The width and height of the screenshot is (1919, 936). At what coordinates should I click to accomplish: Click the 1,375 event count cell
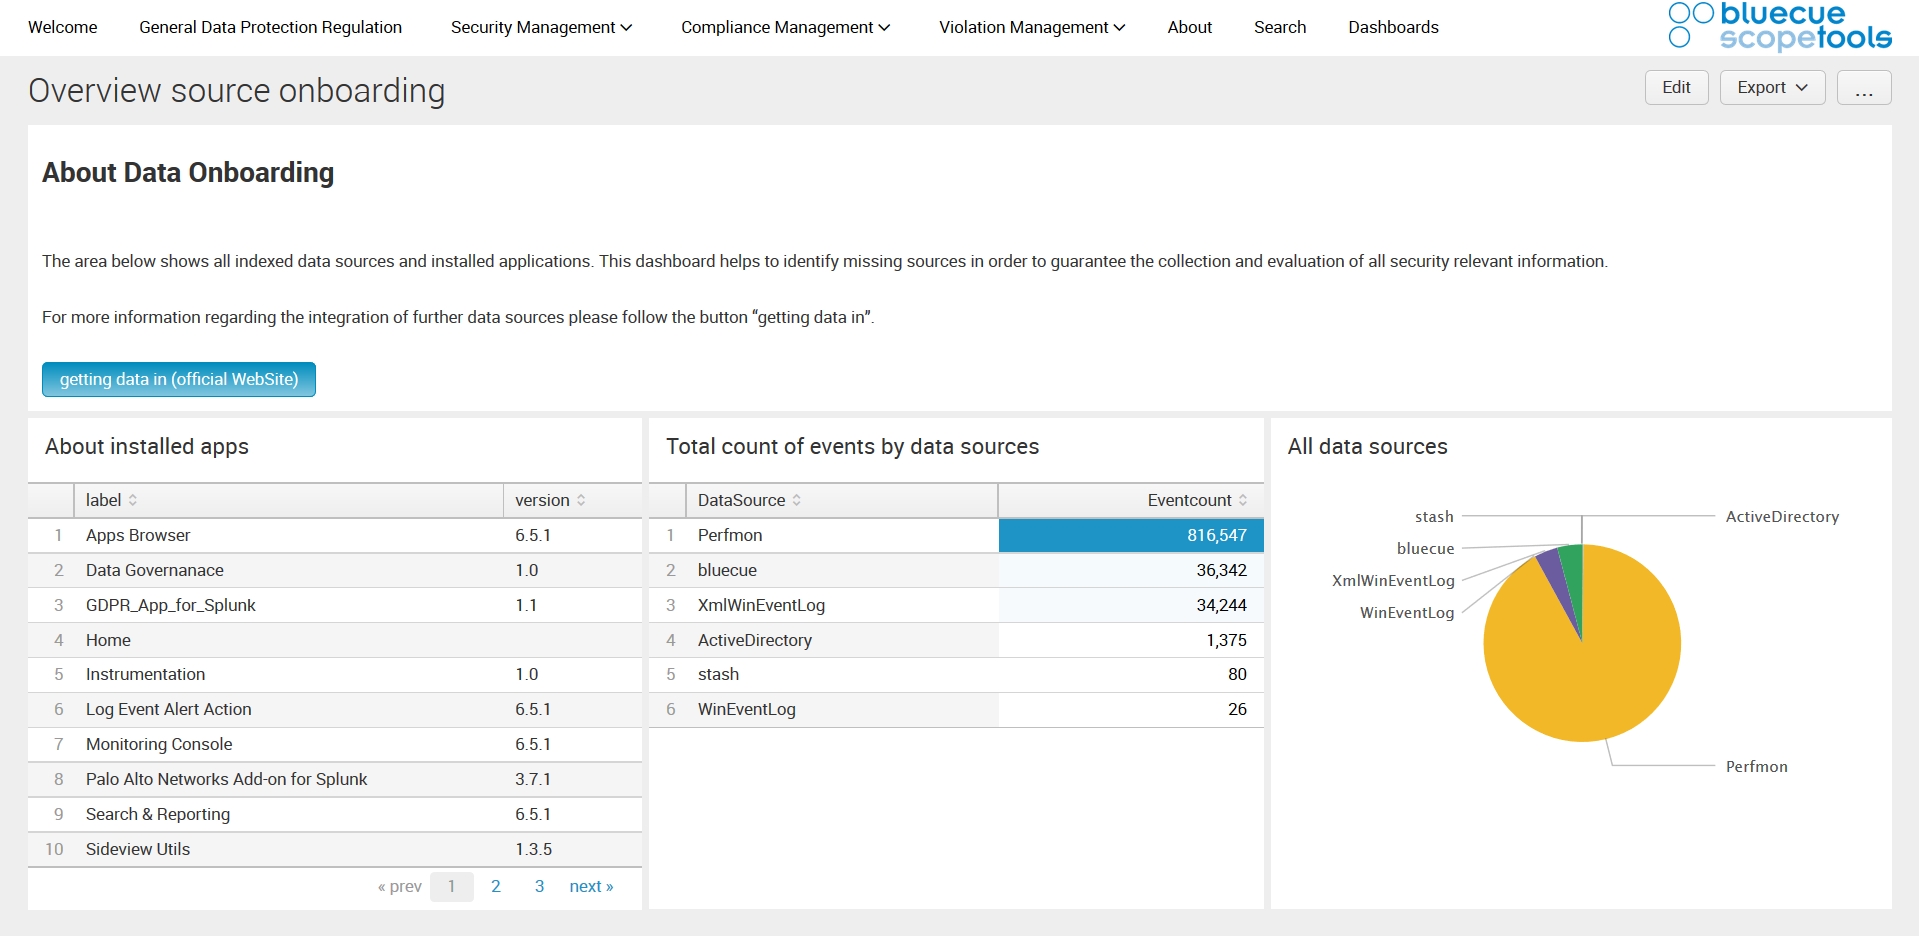(1131, 640)
